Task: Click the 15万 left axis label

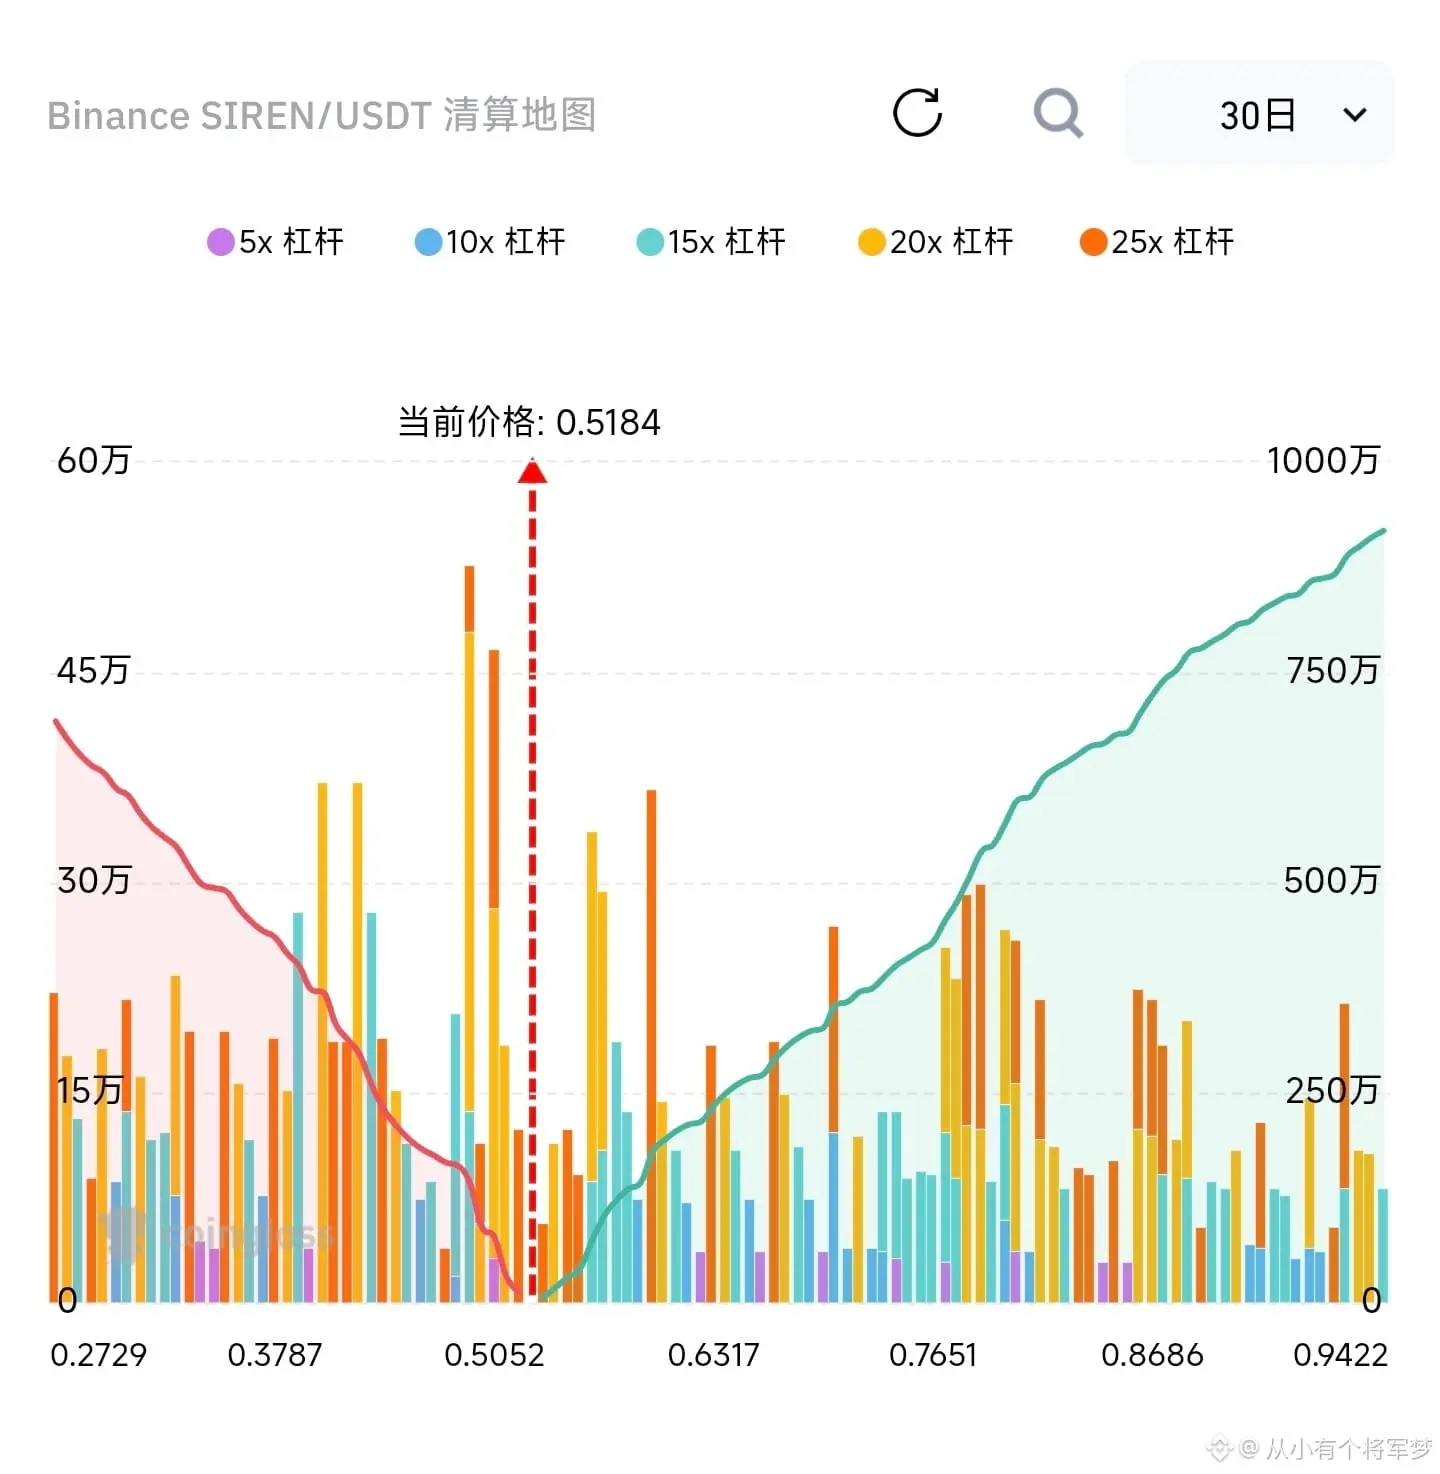Action: click(89, 1090)
